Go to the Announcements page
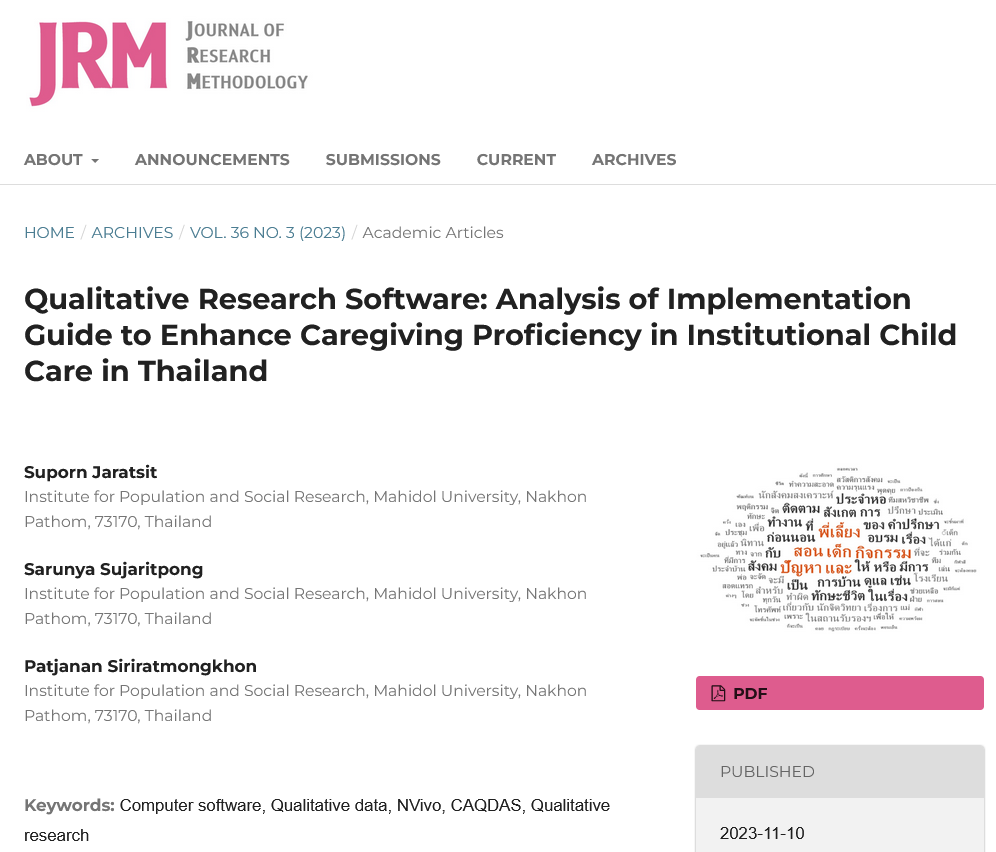Screen dimensions: 996x852 coord(212,160)
